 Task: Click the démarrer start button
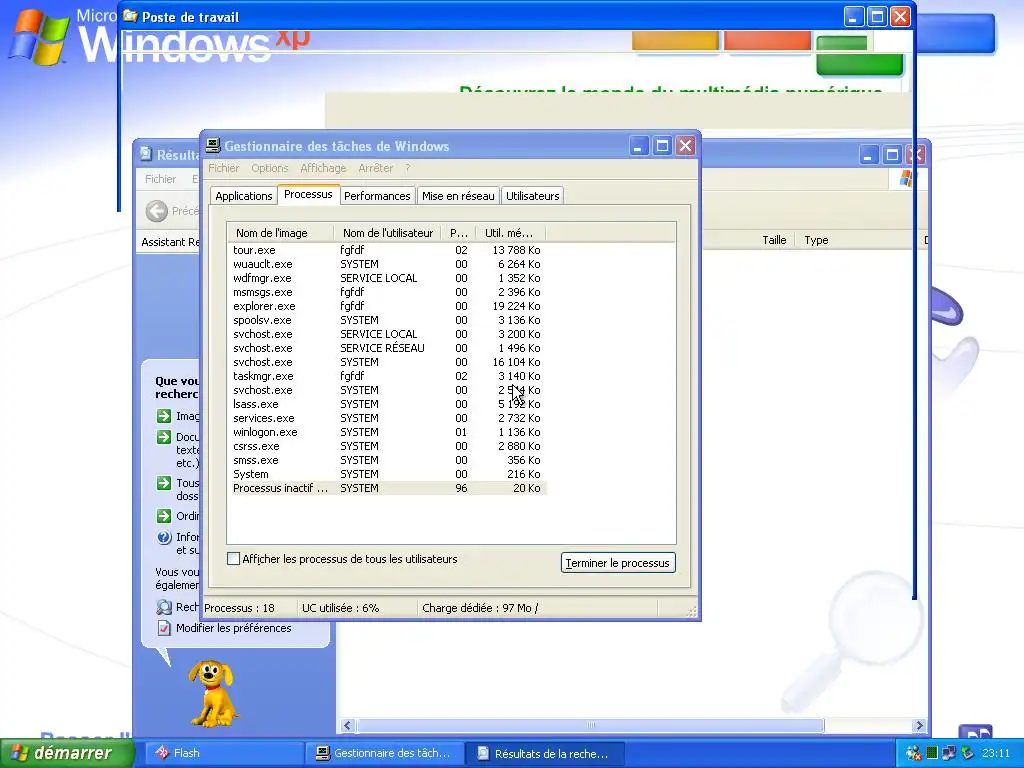click(67, 753)
